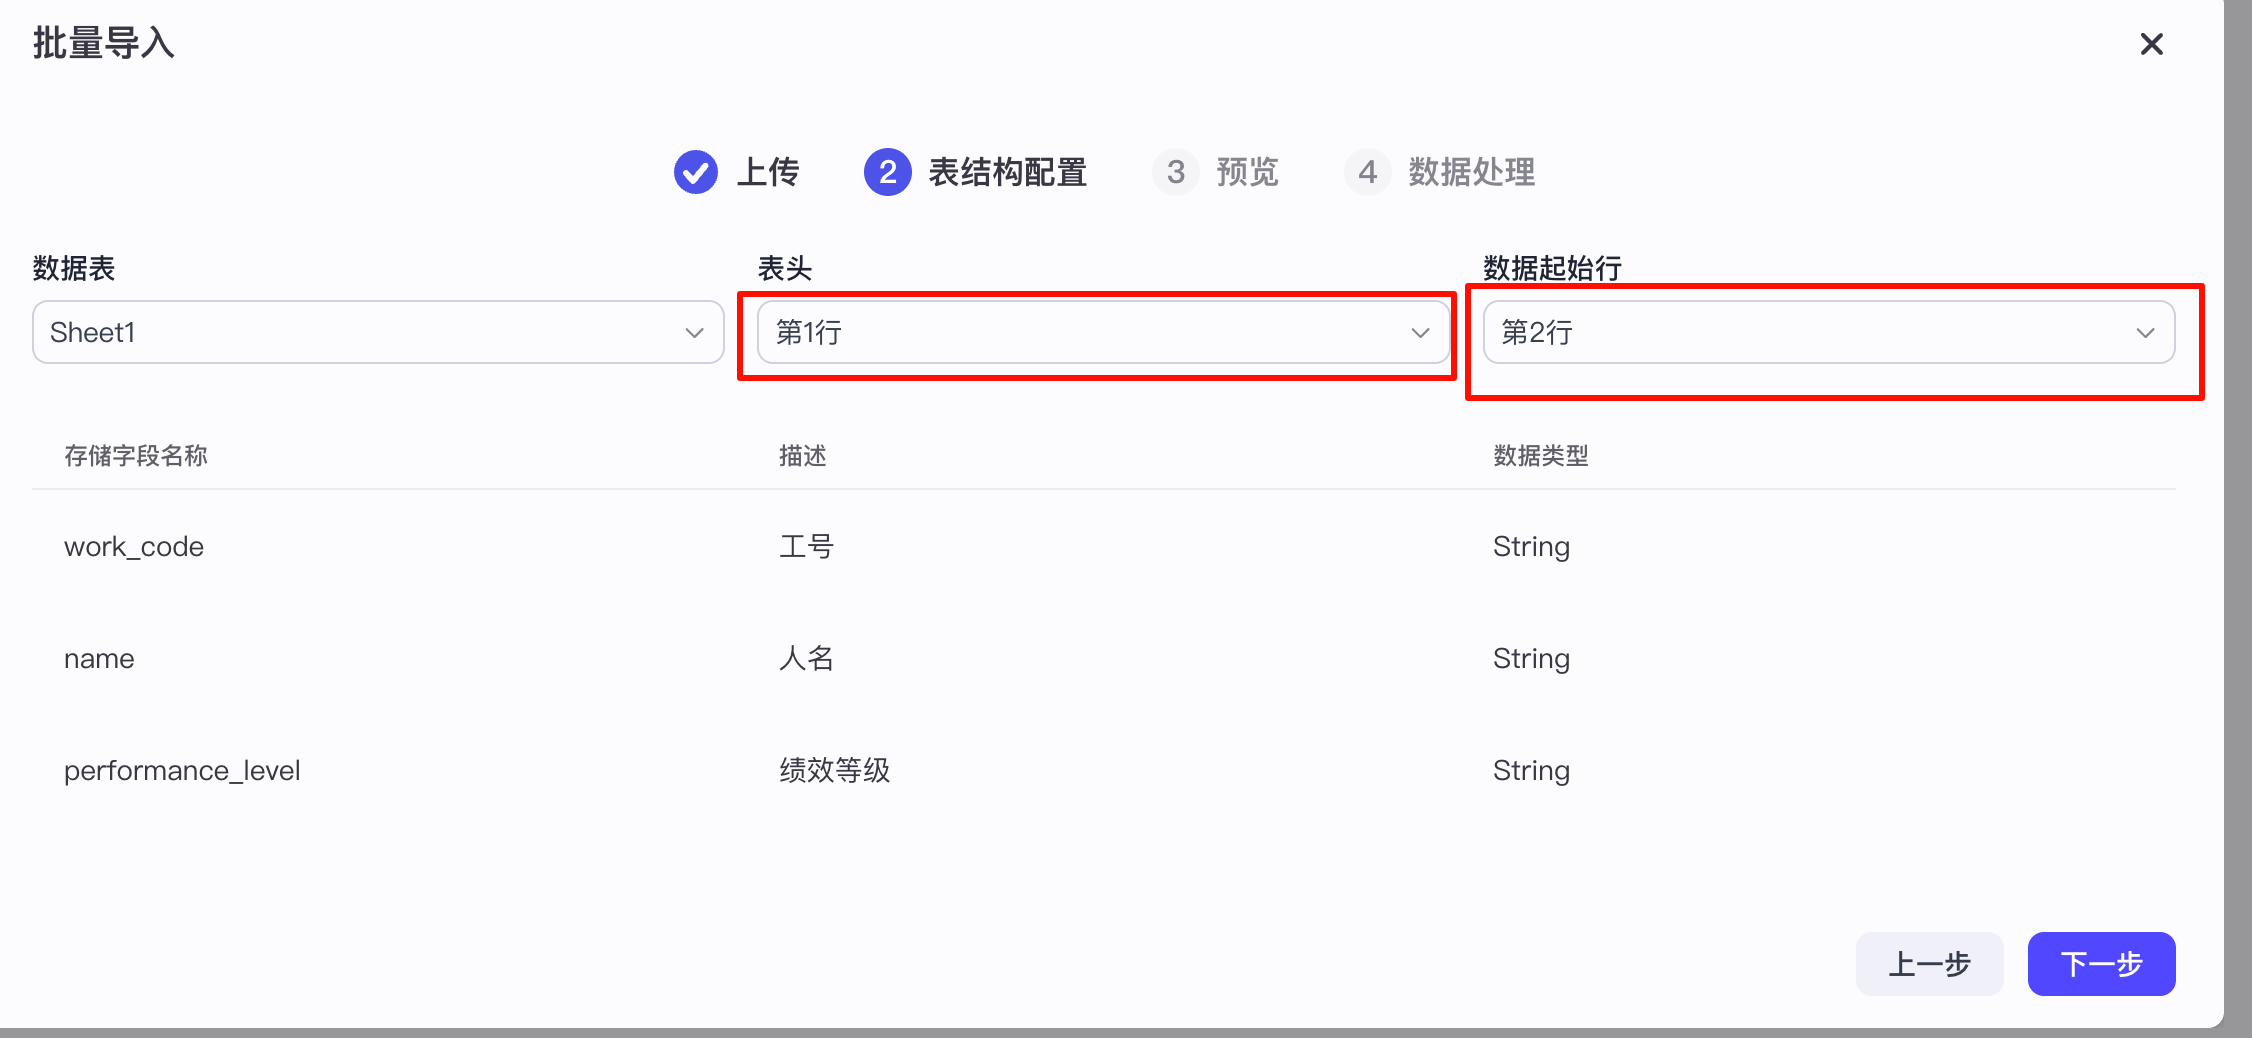Click the 上传 step checkmark icon
The height and width of the screenshot is (1038, 2252).
coord(695,172)
